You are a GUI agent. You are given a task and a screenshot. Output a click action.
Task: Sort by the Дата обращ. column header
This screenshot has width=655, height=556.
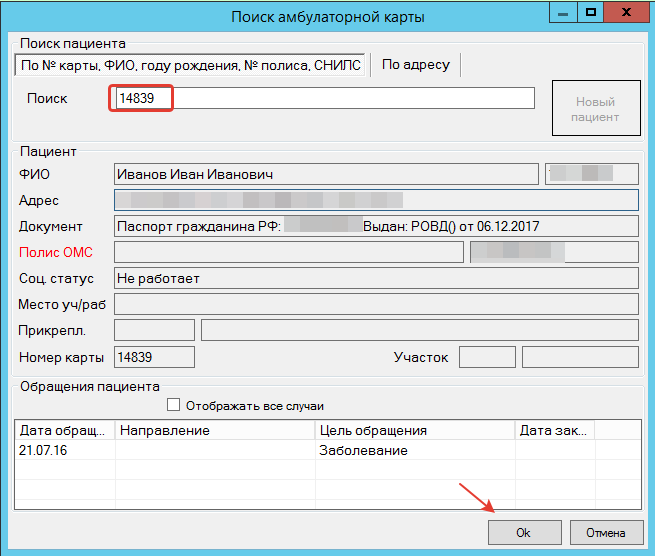(x=66, y=430)
